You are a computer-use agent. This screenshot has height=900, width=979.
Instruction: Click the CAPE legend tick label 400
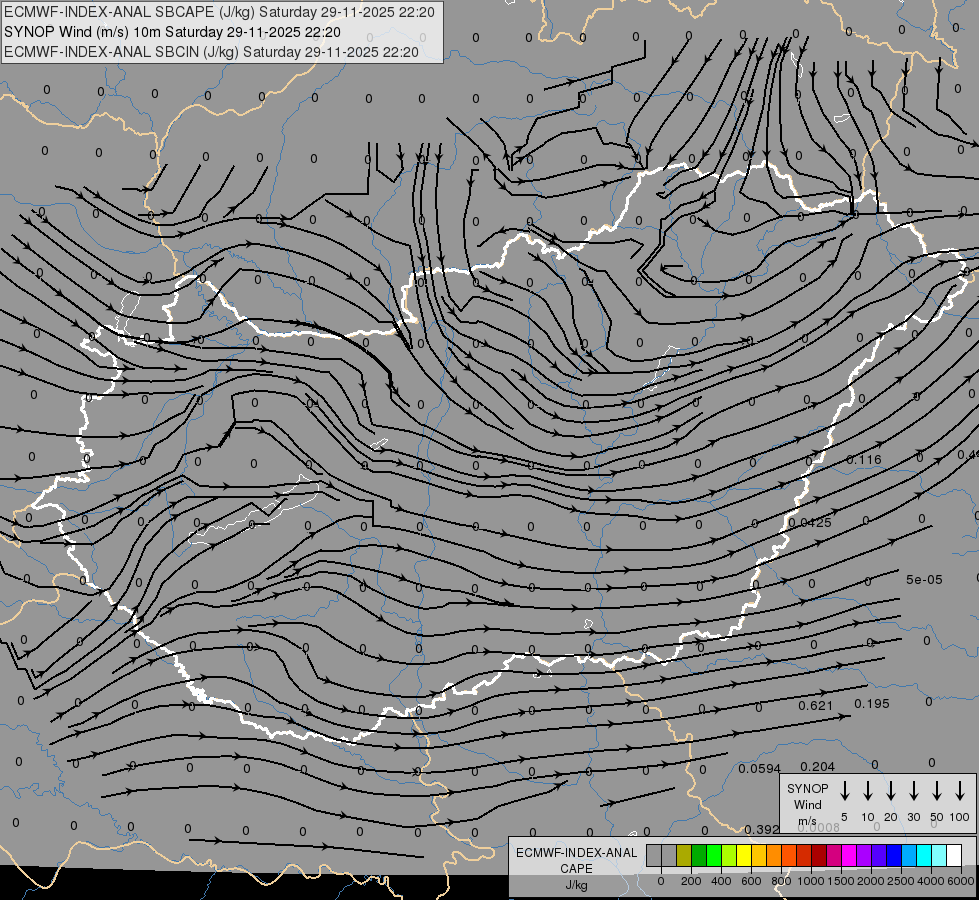click(x=721, y=881)
